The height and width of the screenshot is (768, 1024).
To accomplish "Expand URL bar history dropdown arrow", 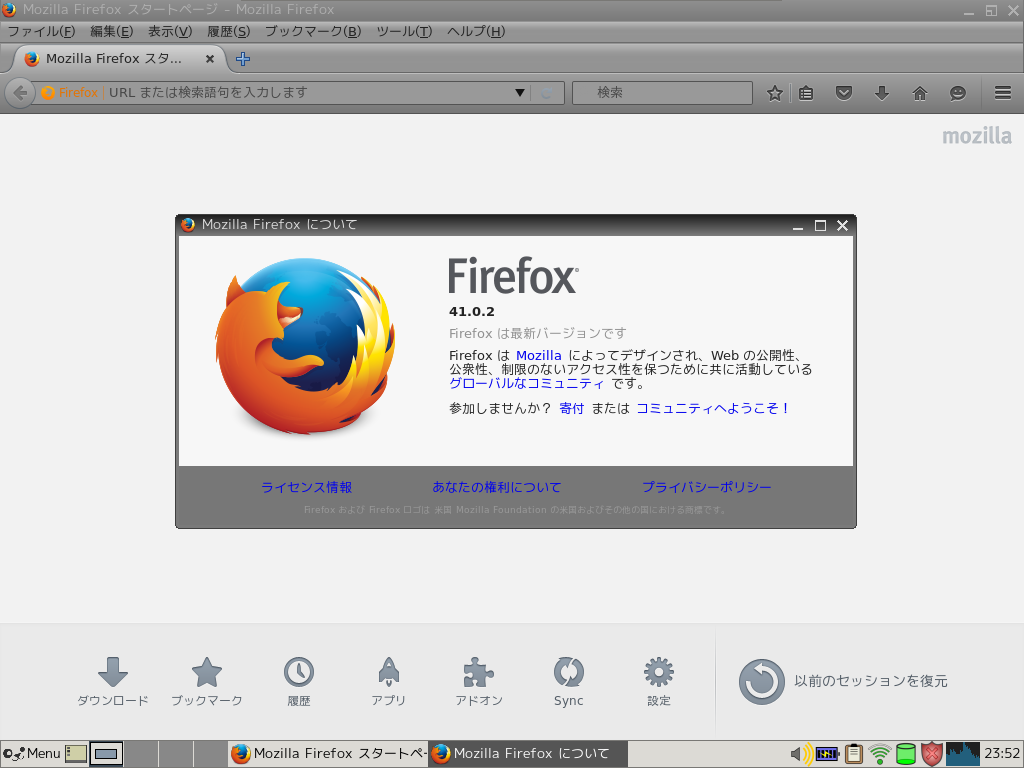I will click(x=519, y=93).
